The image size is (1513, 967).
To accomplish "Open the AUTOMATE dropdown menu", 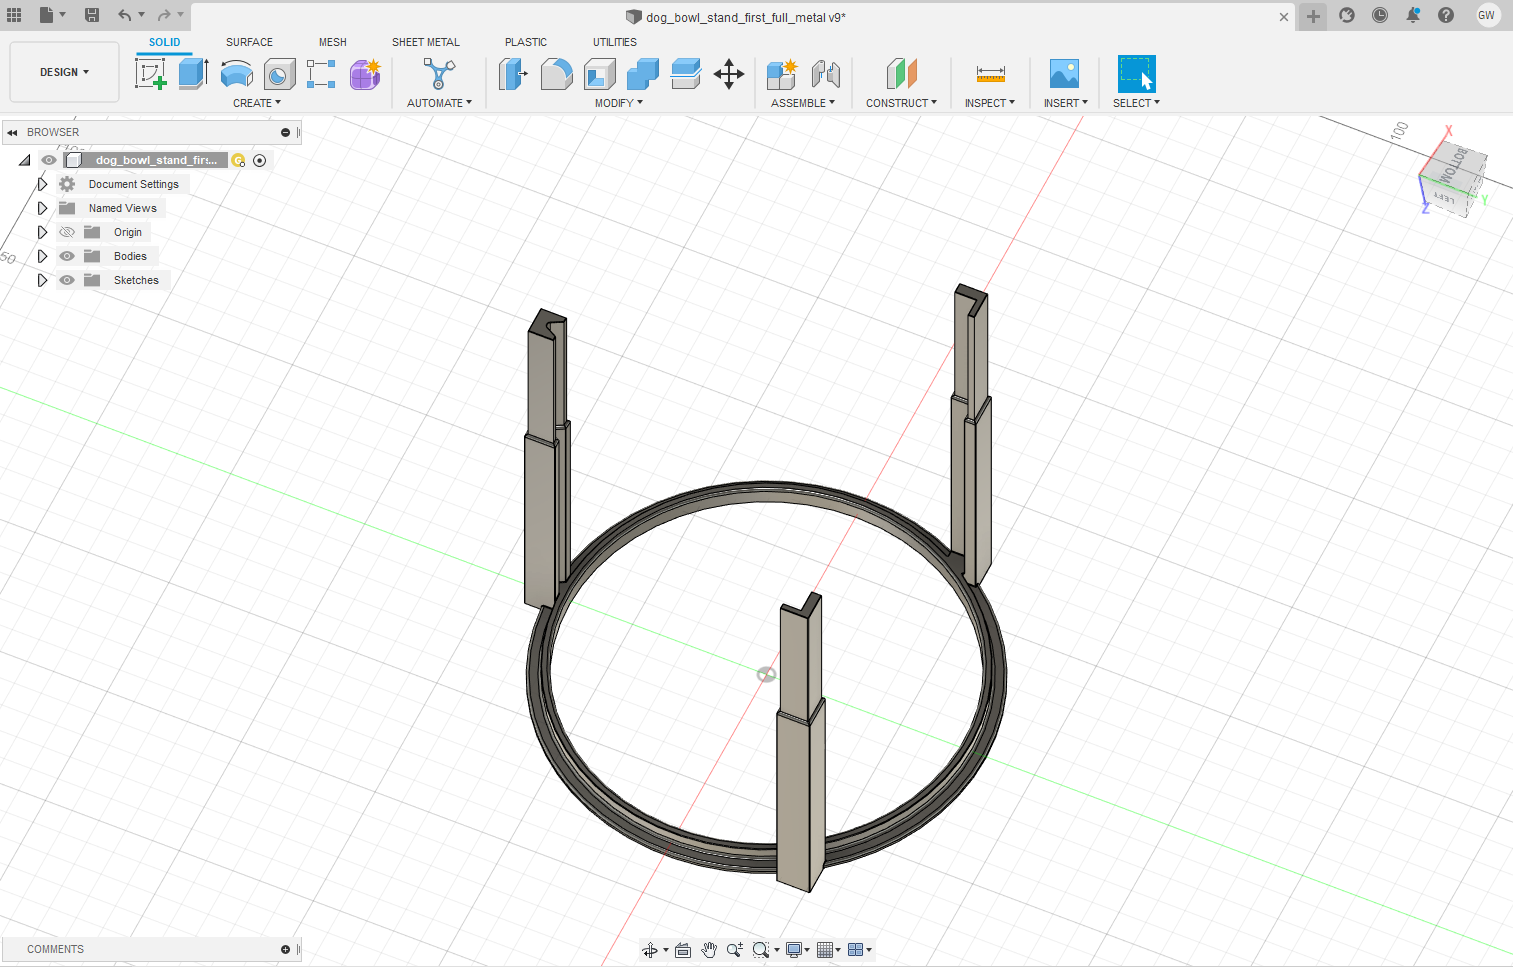I will point(439,103).
